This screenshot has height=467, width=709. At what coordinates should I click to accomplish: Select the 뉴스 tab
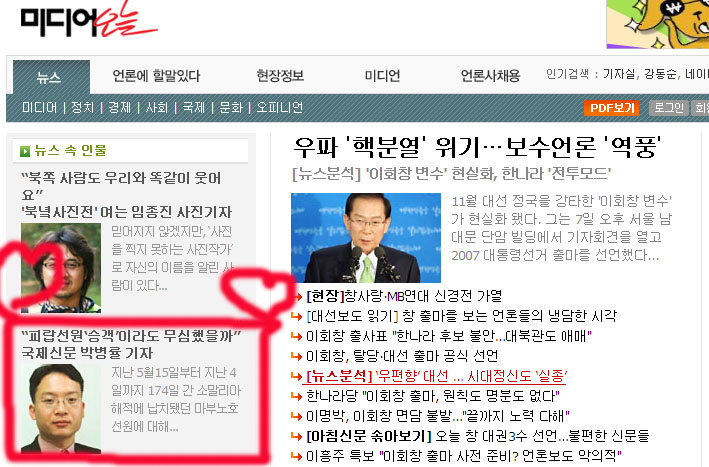pos(51,77)
